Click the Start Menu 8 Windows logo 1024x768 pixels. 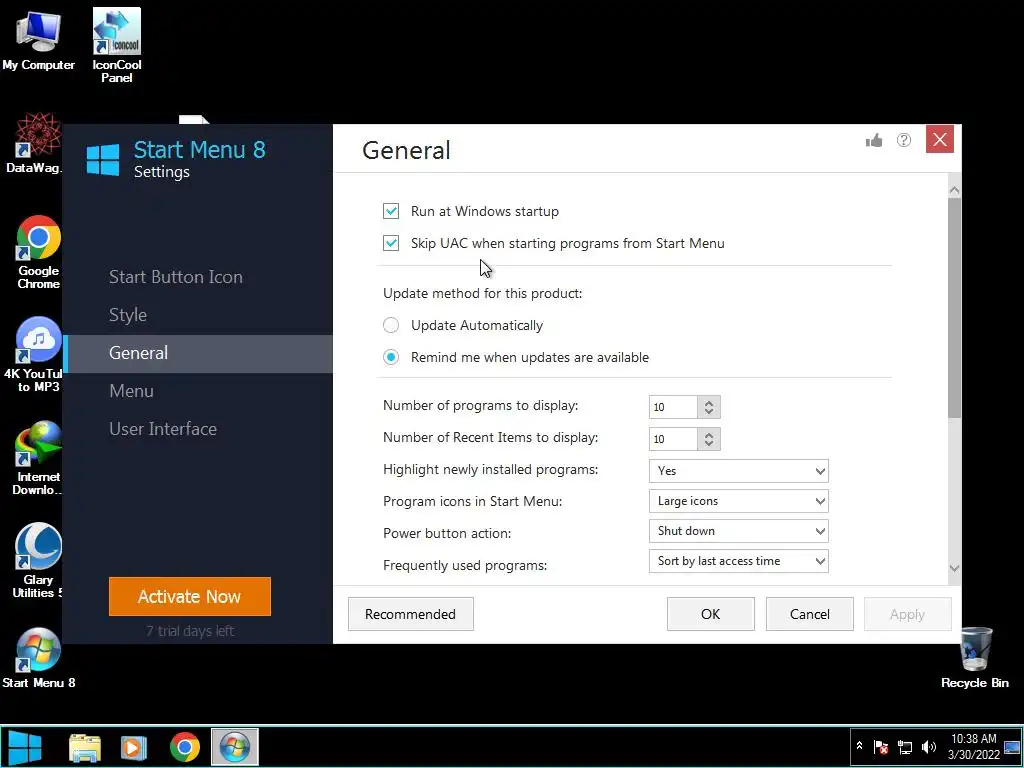pyautogui.click(x=103, y=159)
